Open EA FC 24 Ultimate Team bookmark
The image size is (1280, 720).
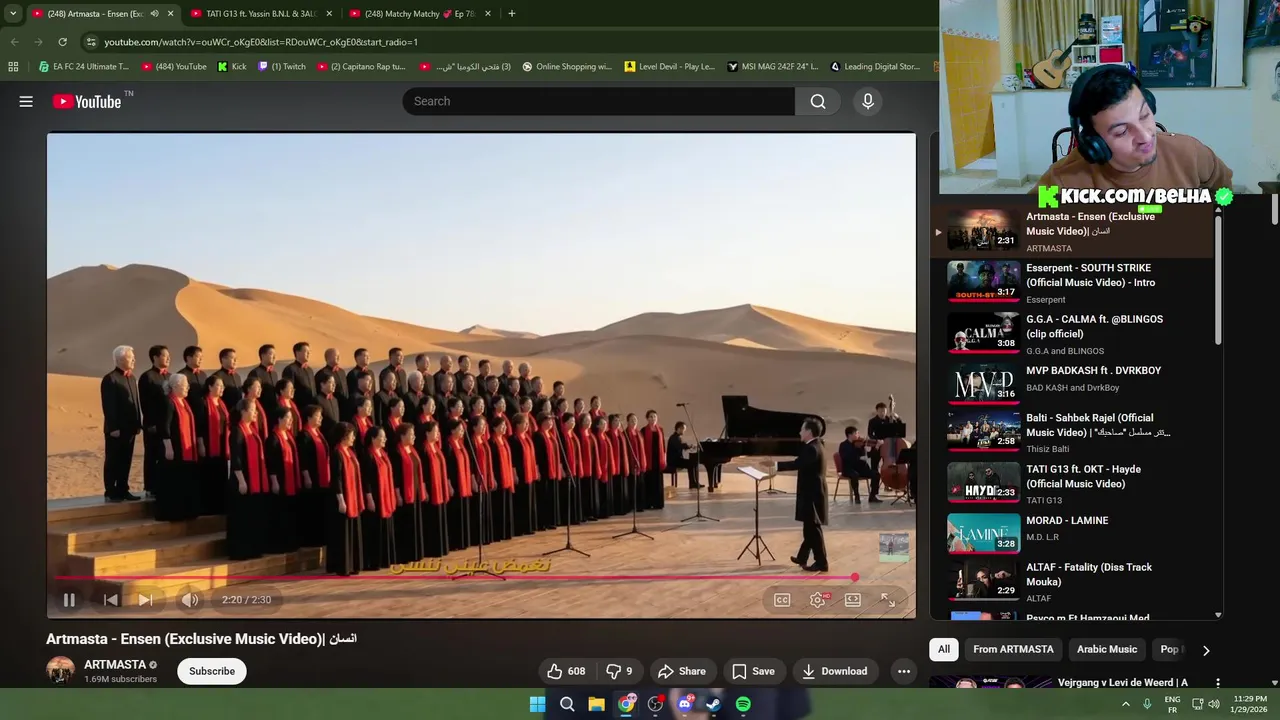pyautogui.click(x=83, y=67)
